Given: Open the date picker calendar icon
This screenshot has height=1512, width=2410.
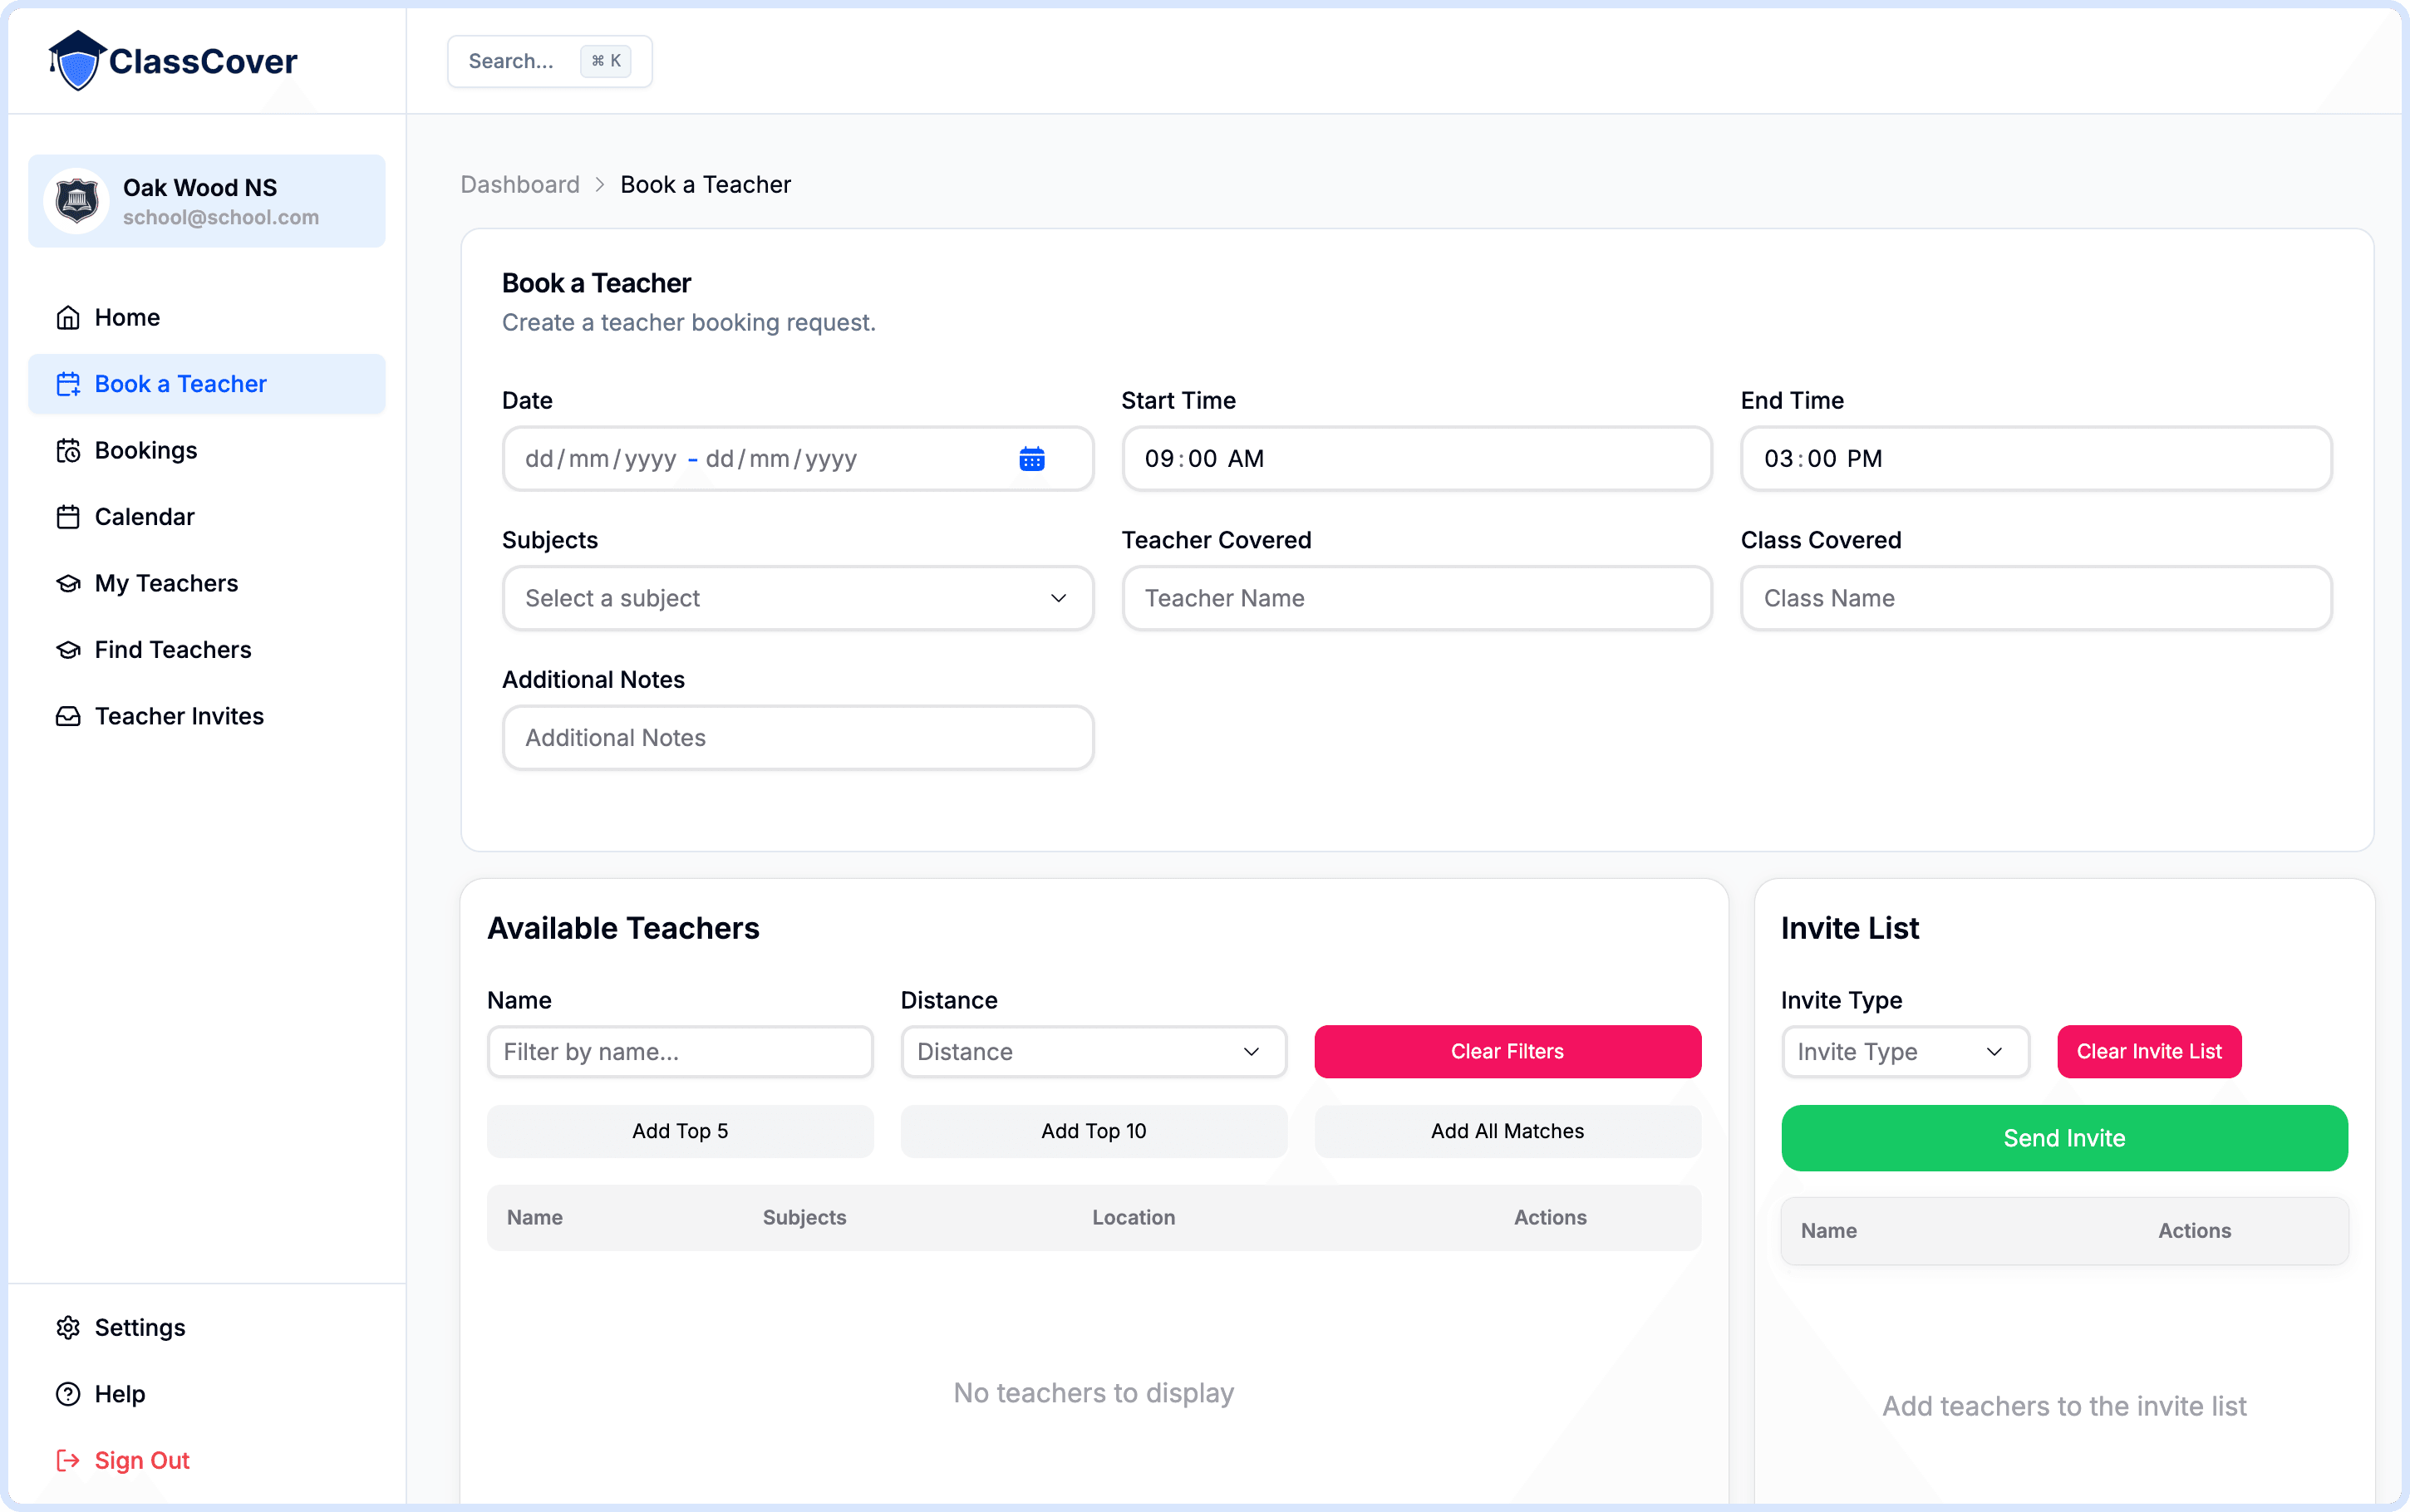Looking at the screenshot, I should pos(1032,459).
